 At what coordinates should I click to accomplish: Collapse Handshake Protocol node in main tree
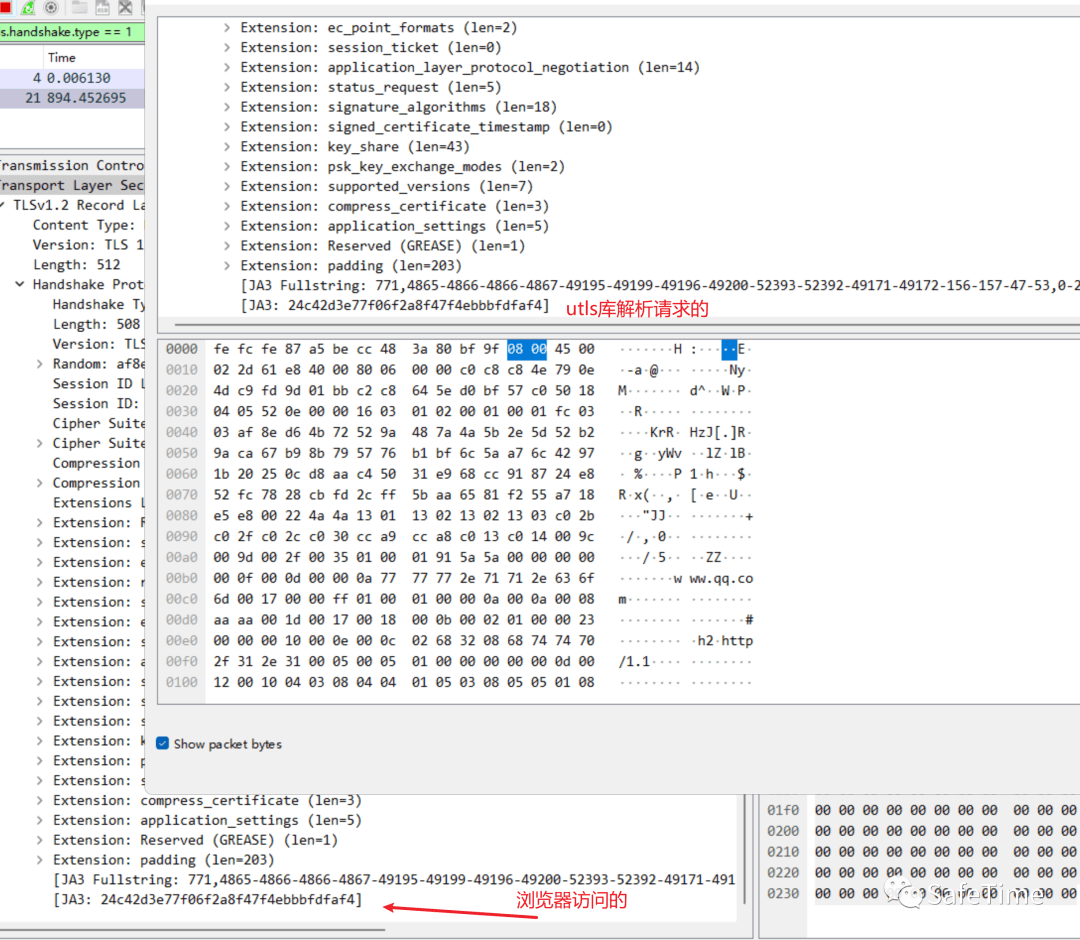[20, 284]
